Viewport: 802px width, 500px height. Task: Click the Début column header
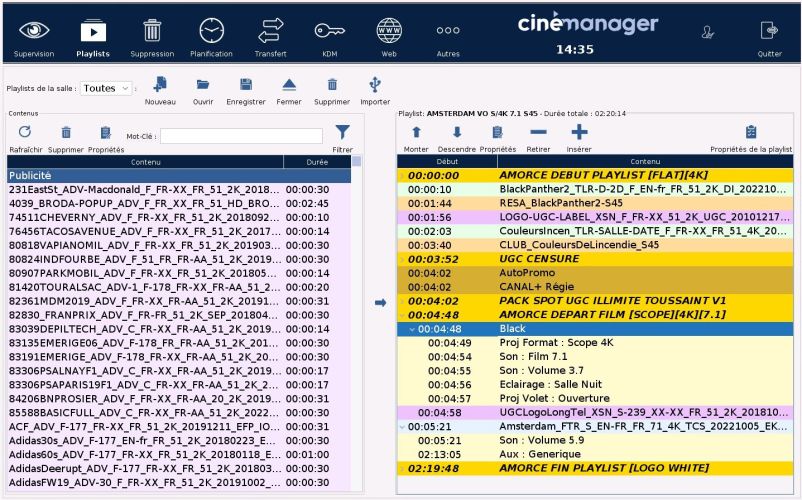[447, 162]
